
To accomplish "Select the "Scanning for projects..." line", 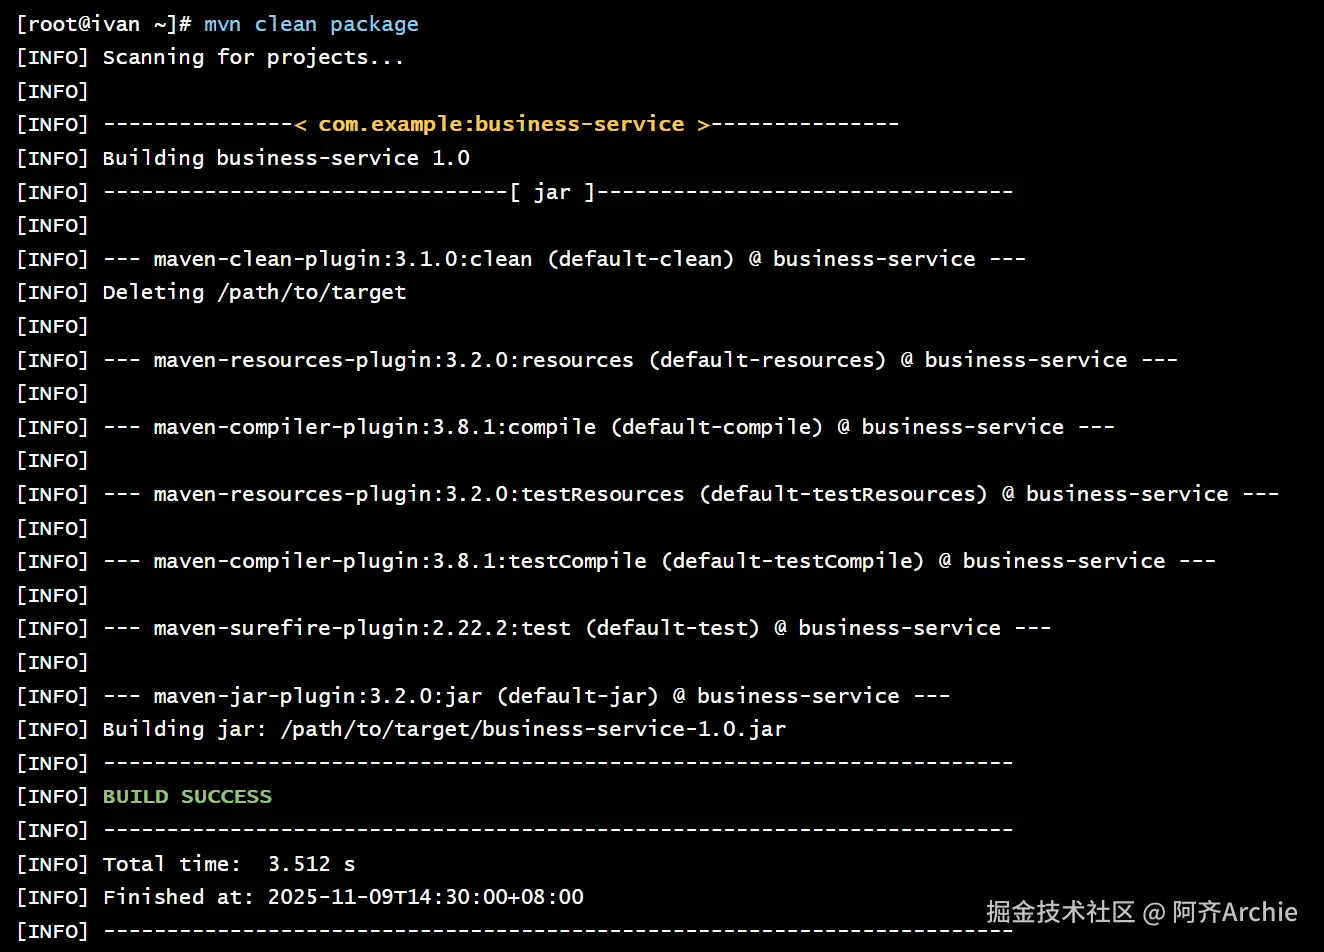I will (253, 57).
